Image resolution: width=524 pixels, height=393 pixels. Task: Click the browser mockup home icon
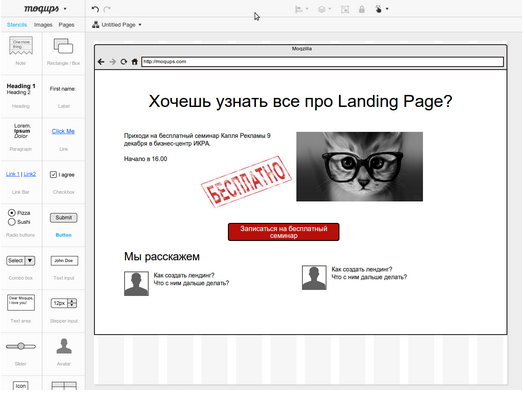135,62
